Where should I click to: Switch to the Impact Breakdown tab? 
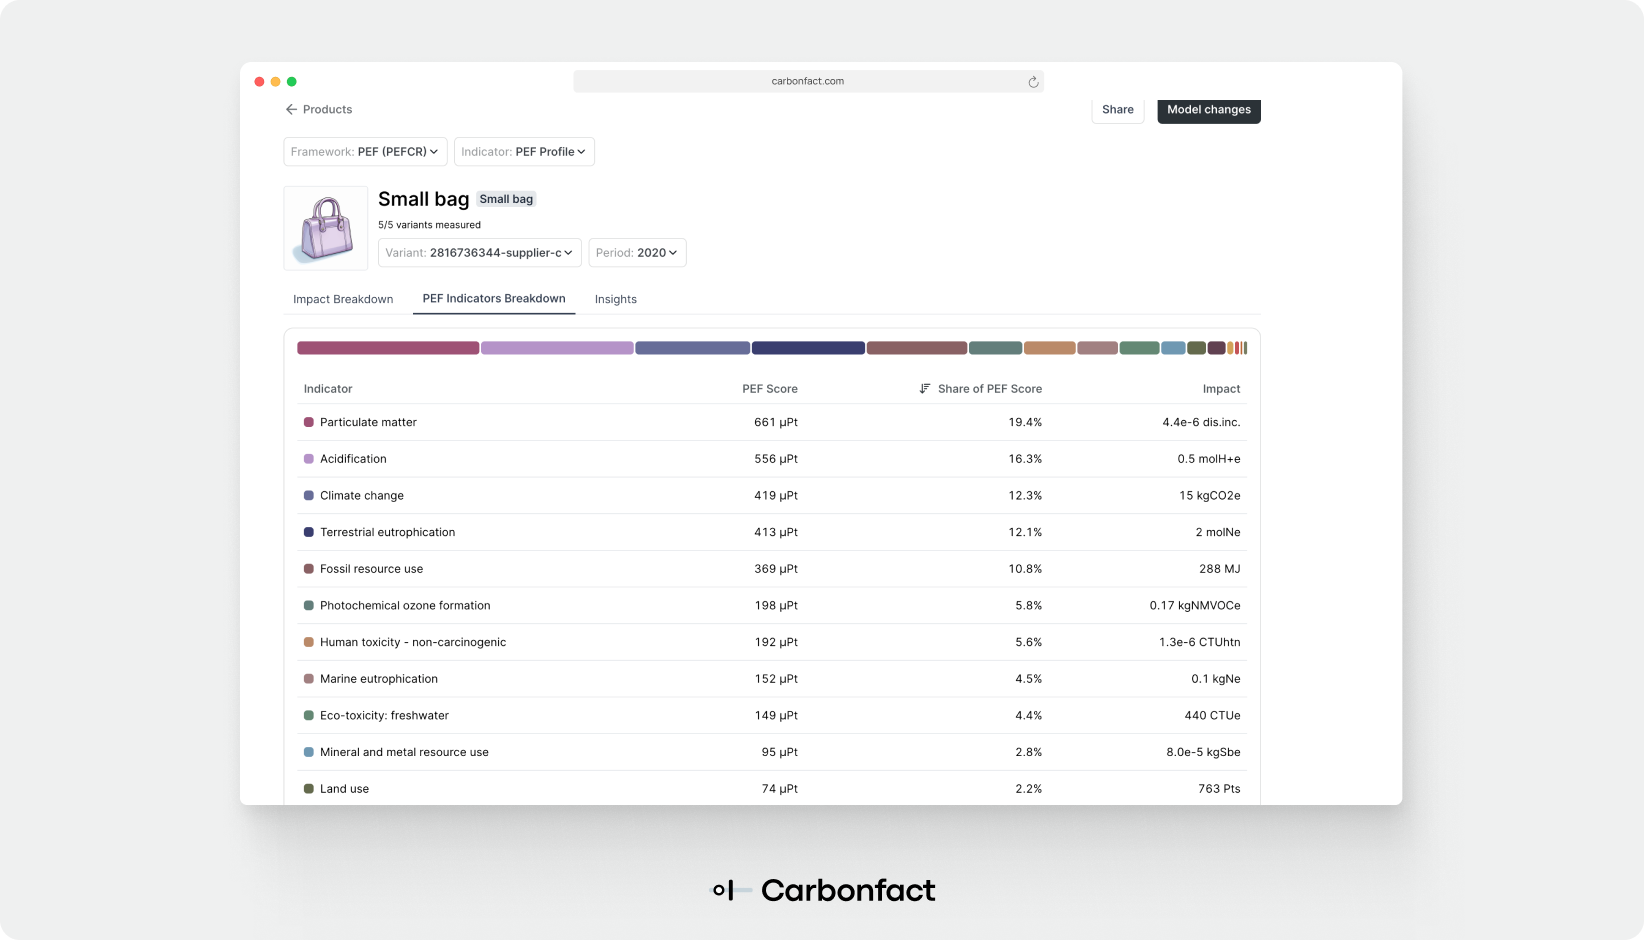[x=342, y=299]
